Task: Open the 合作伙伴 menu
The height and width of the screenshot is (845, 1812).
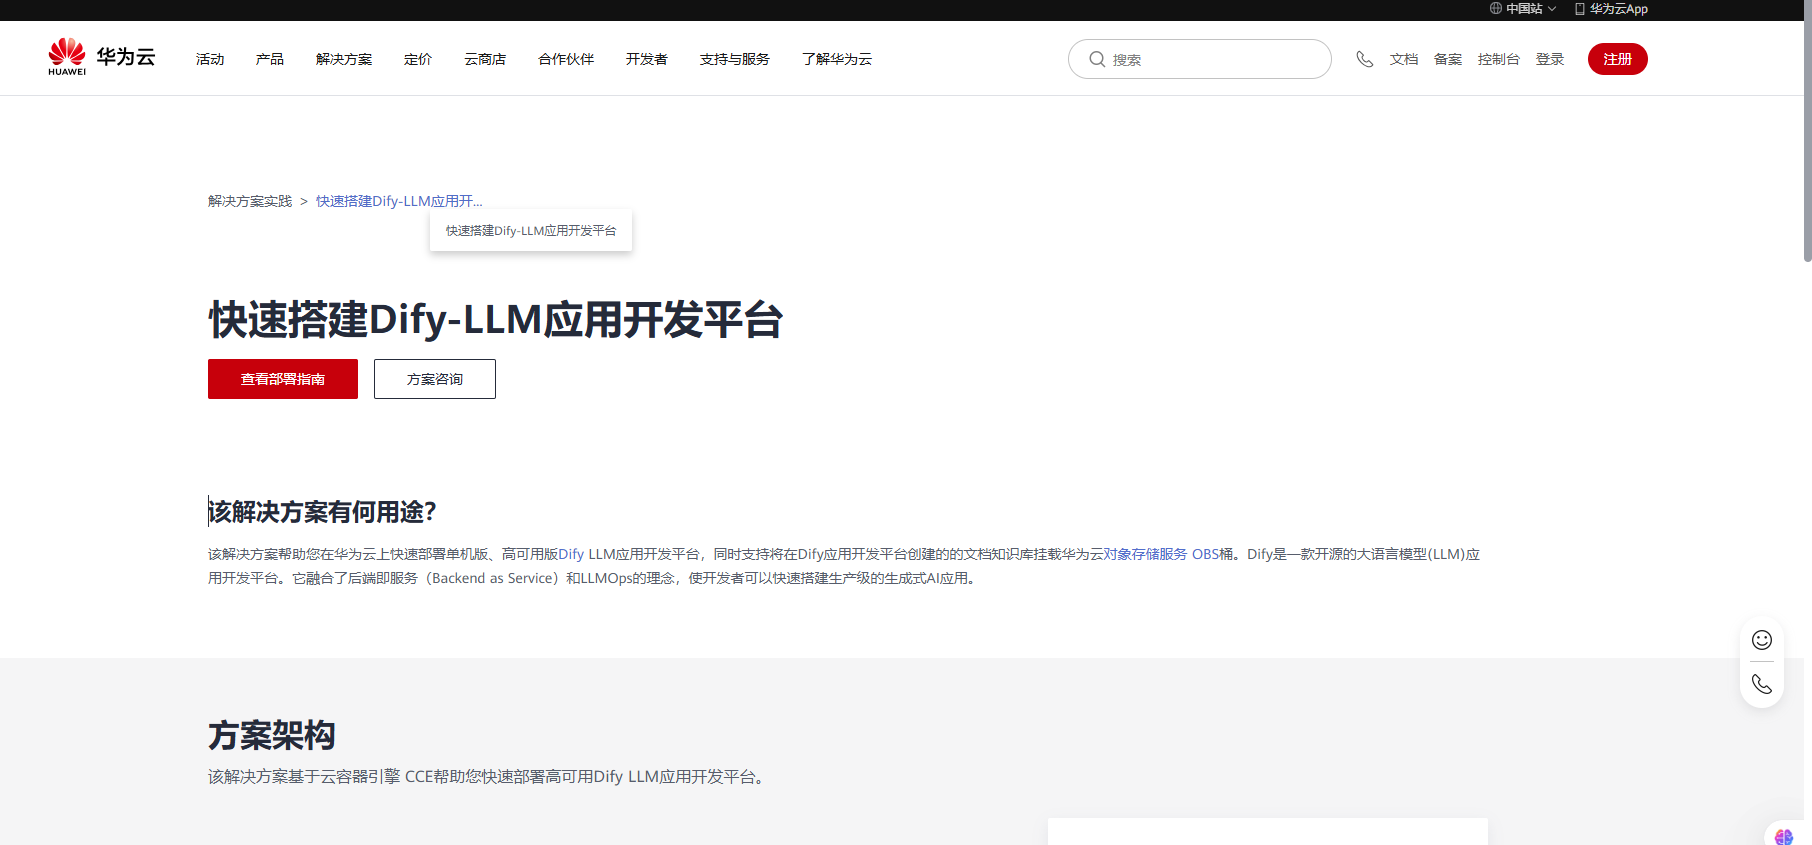Action: pyautogui.click(x=566, y=59)
